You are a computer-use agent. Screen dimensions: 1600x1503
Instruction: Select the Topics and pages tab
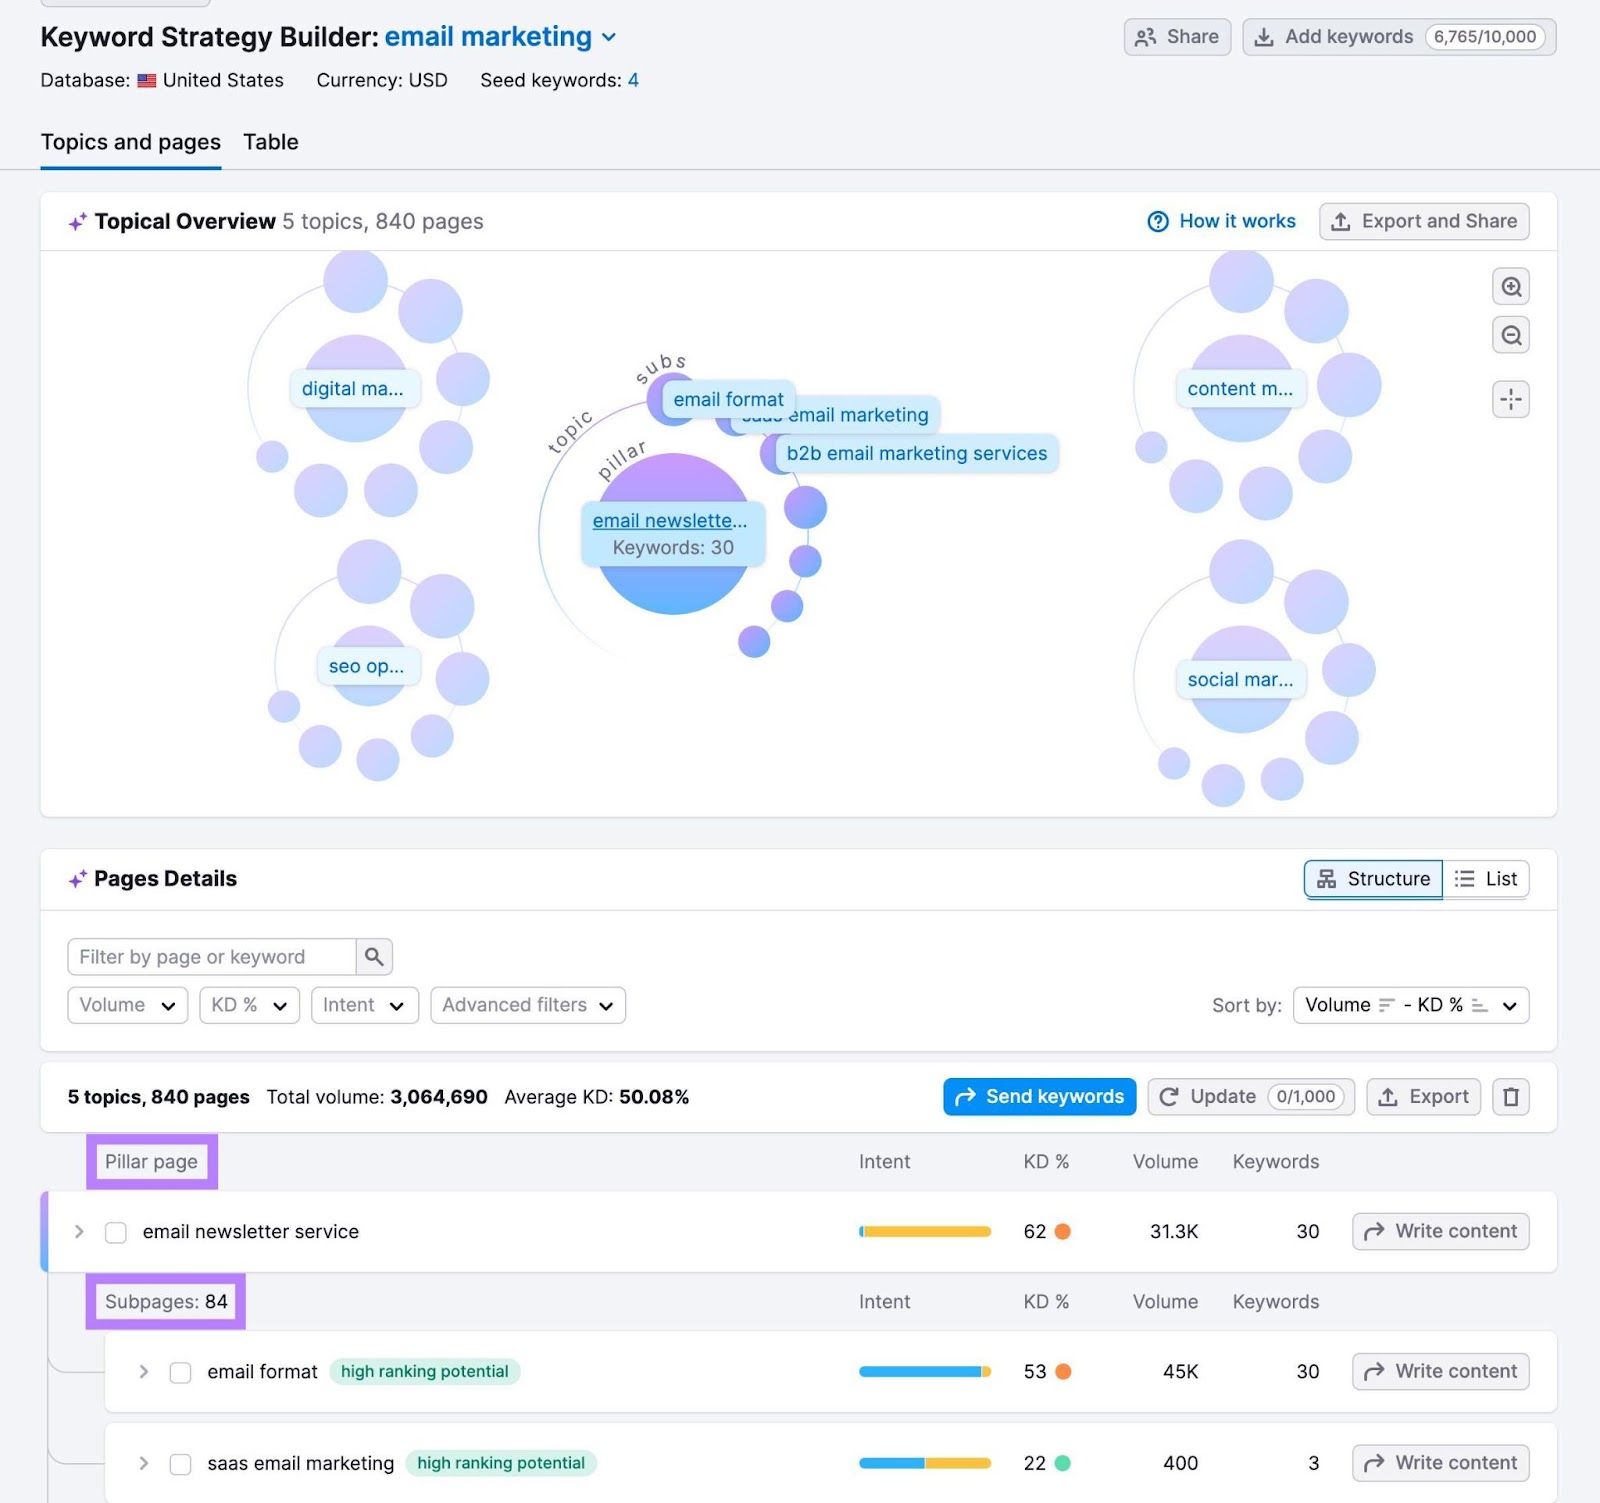(130, 142)
